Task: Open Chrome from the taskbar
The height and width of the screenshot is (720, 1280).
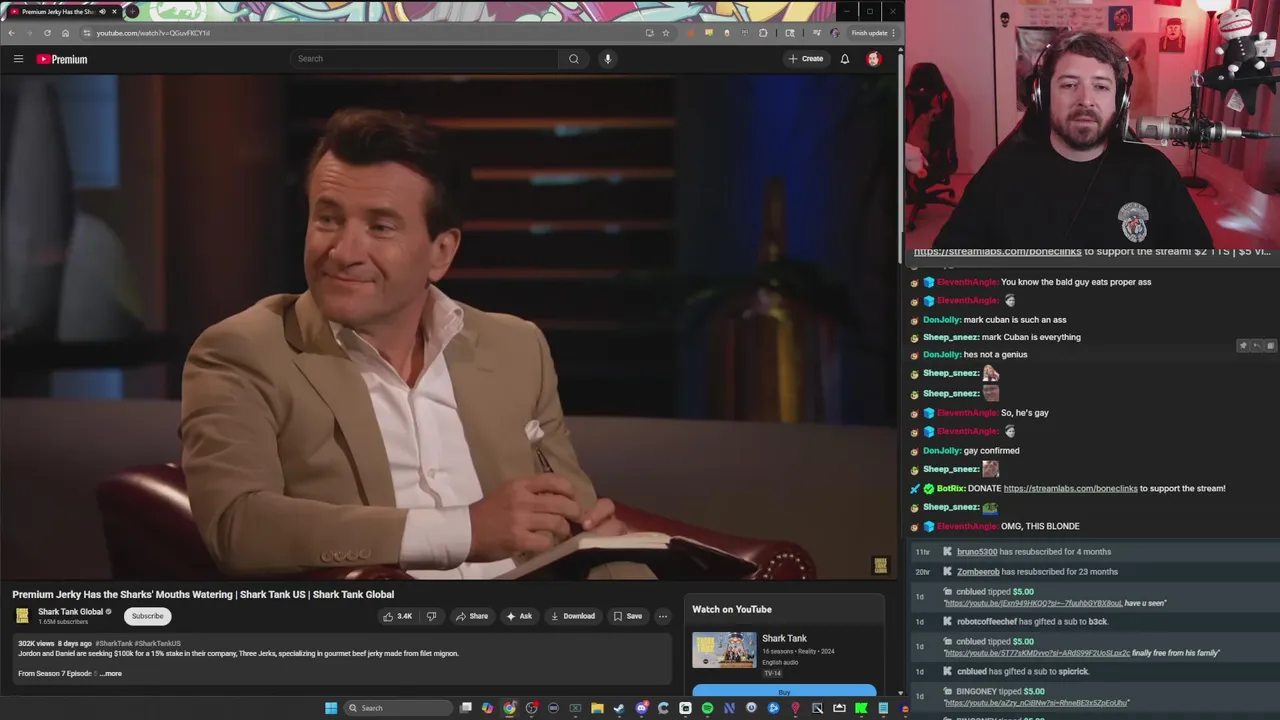Action: click(509, 708)
